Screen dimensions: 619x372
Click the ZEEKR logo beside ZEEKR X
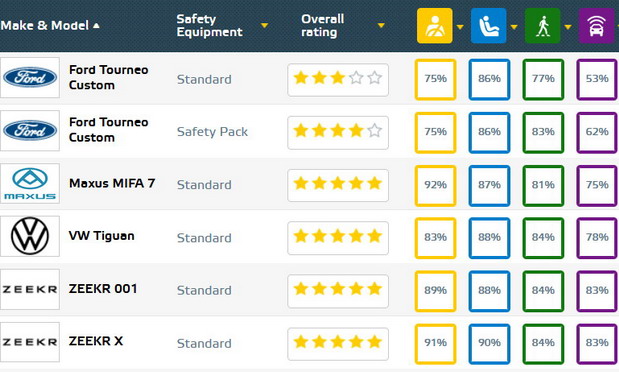tap(30, 342)
